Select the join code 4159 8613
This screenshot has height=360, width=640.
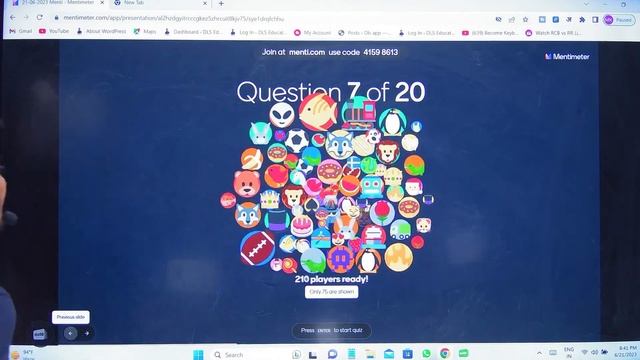[380, 52]
